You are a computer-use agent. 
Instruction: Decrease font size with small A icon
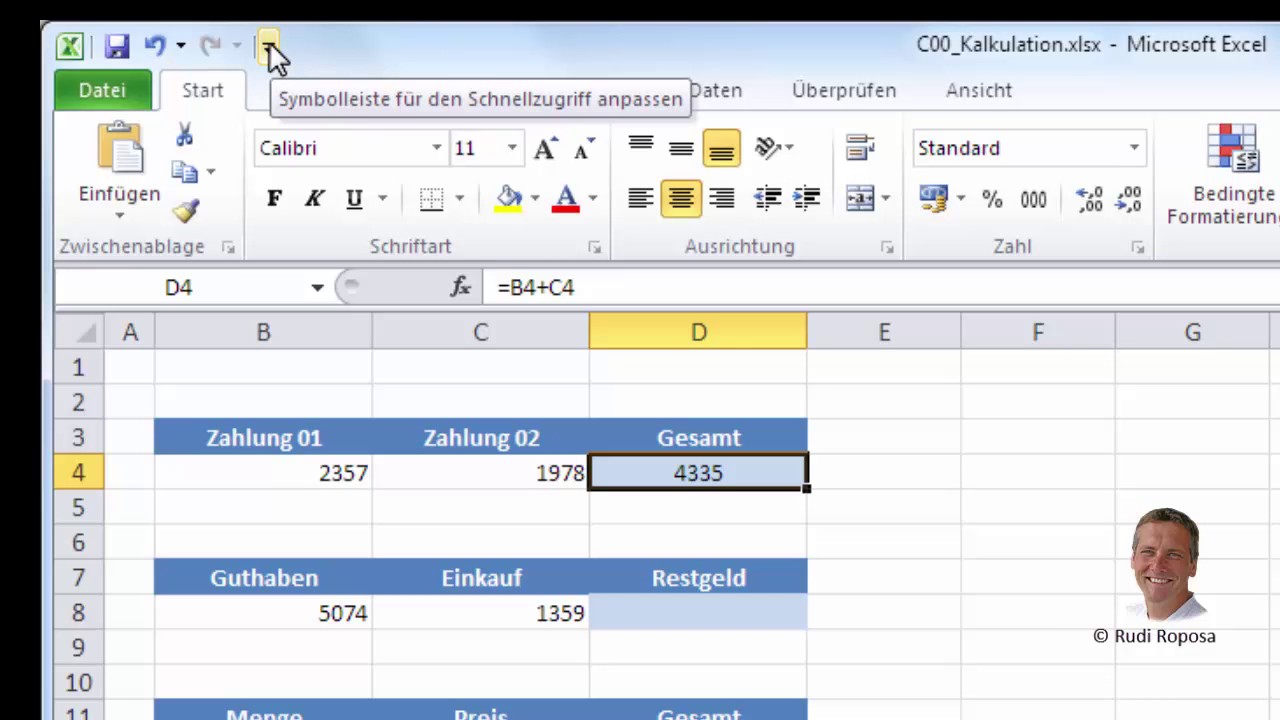pos(584,149)
